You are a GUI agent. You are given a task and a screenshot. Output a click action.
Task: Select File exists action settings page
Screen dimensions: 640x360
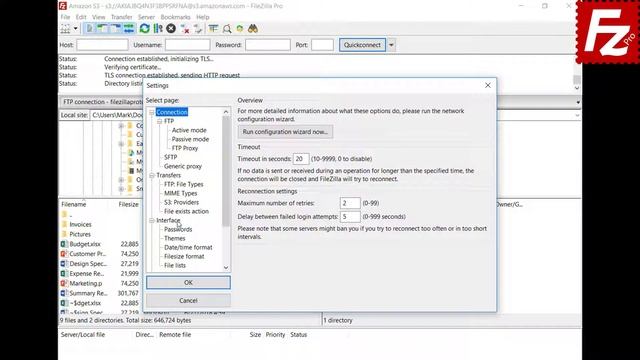[186, 211]
